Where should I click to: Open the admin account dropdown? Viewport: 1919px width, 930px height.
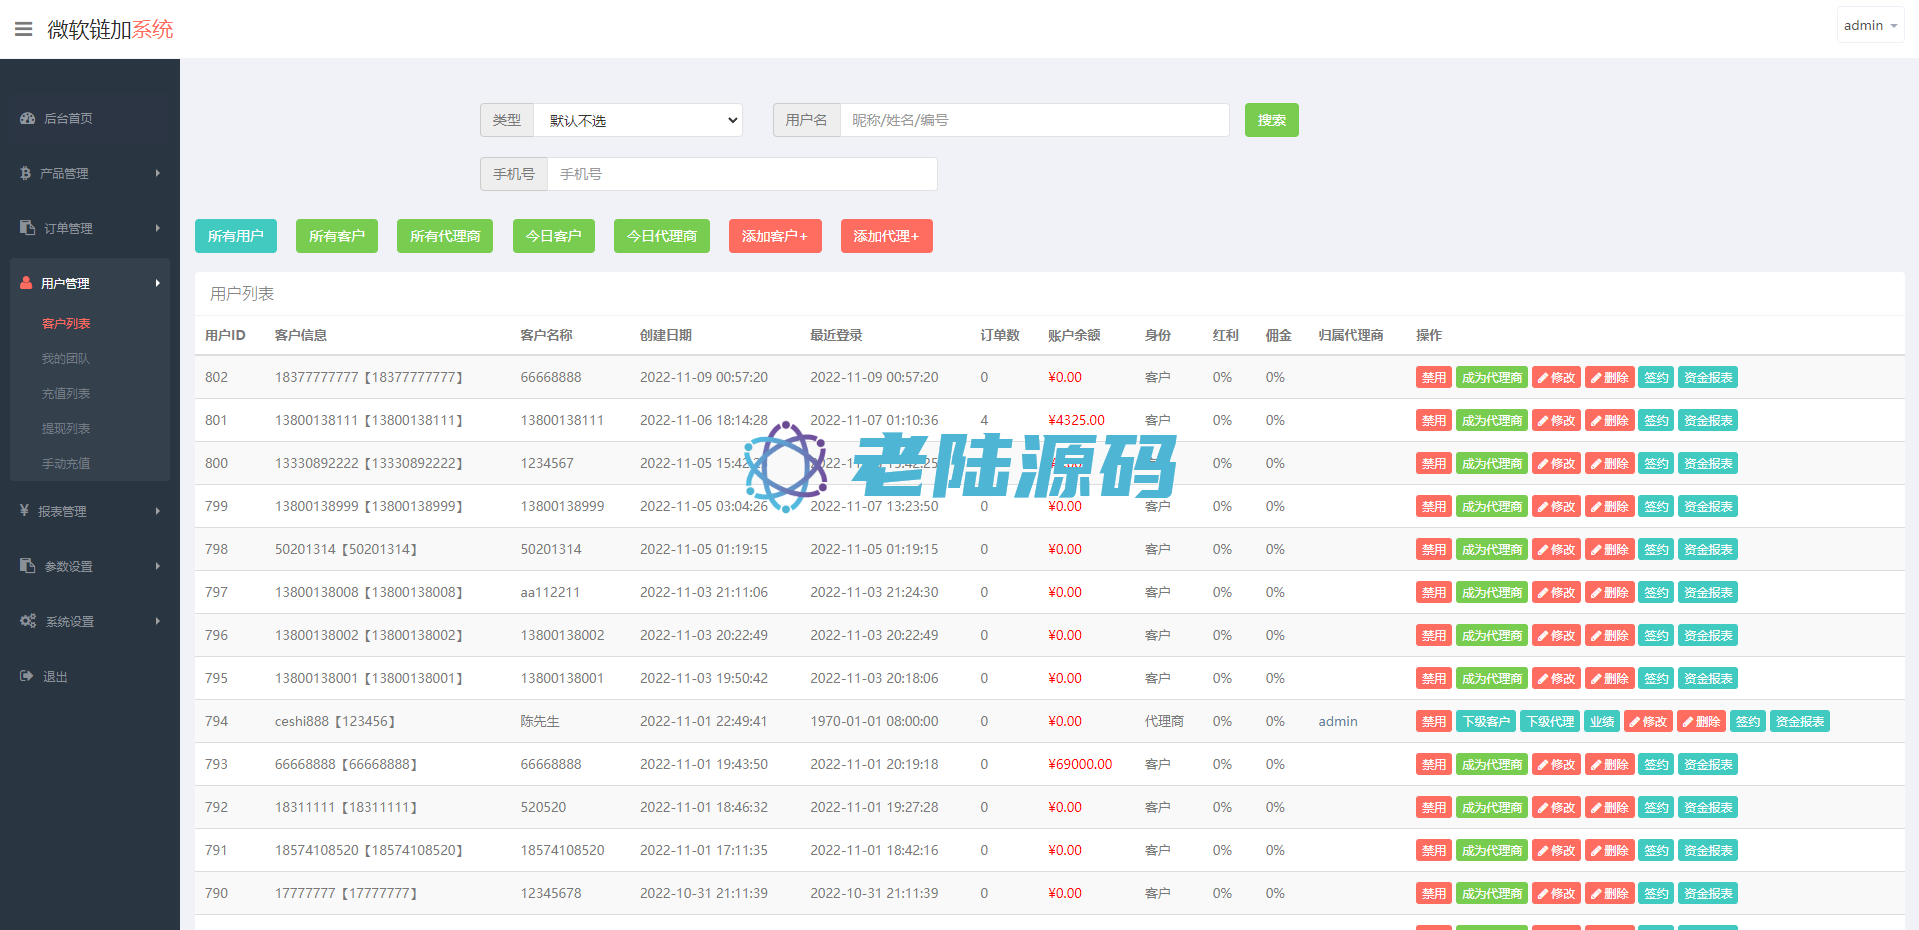point(1869,26)
